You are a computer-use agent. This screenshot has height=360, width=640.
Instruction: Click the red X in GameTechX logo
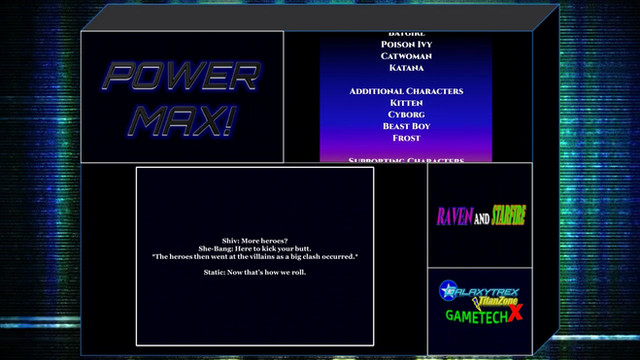pyautogui.click(x=516, y=312)
